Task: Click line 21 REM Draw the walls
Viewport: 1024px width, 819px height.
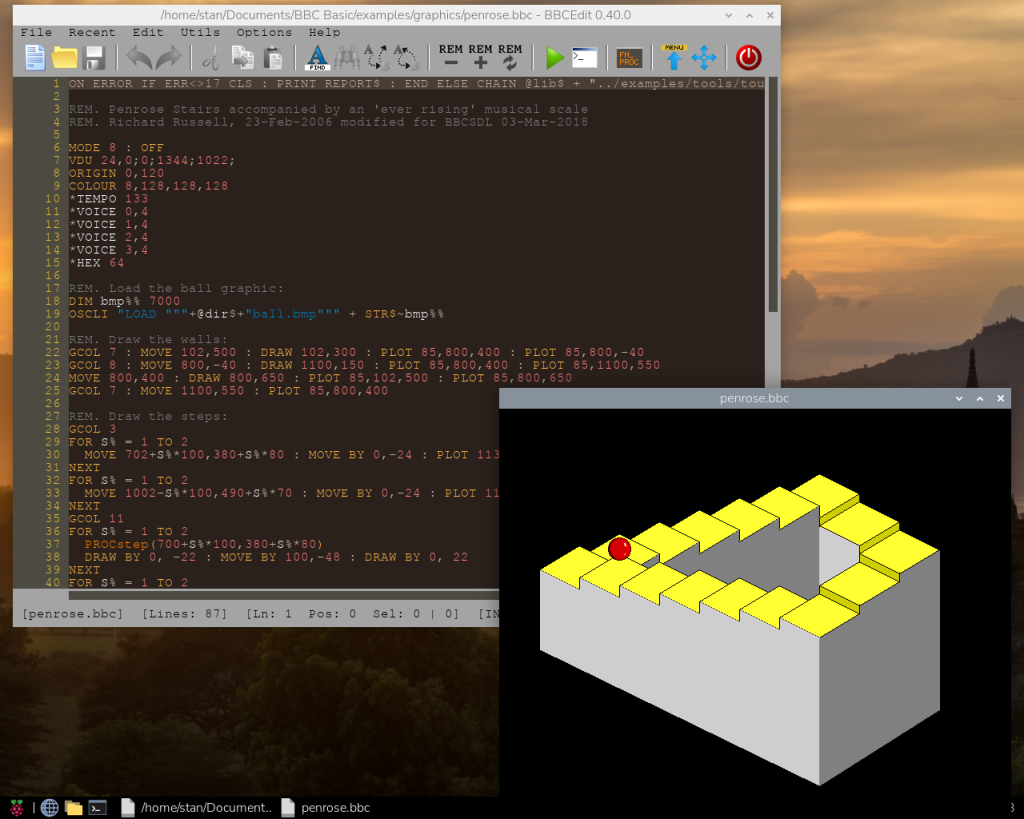Action: tap(148, 339)
